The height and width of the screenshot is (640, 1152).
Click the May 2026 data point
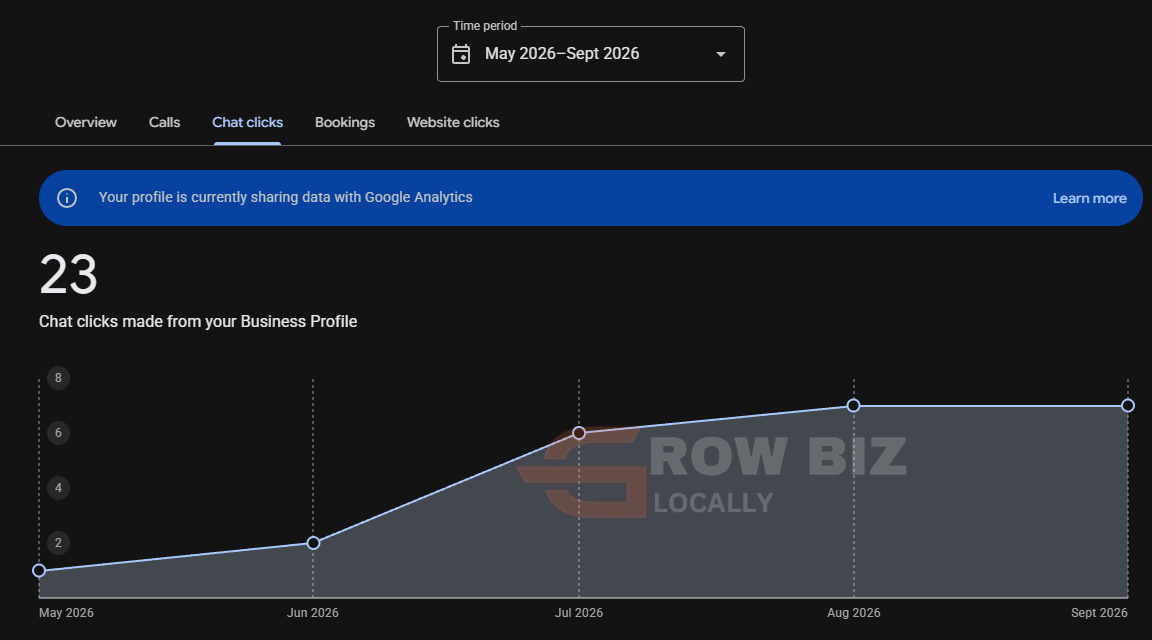pos(40,570)
